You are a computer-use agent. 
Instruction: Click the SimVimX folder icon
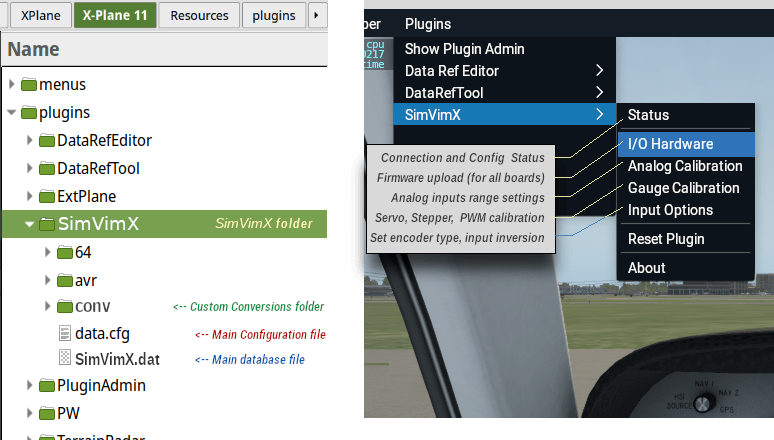[x=47, y=224]
